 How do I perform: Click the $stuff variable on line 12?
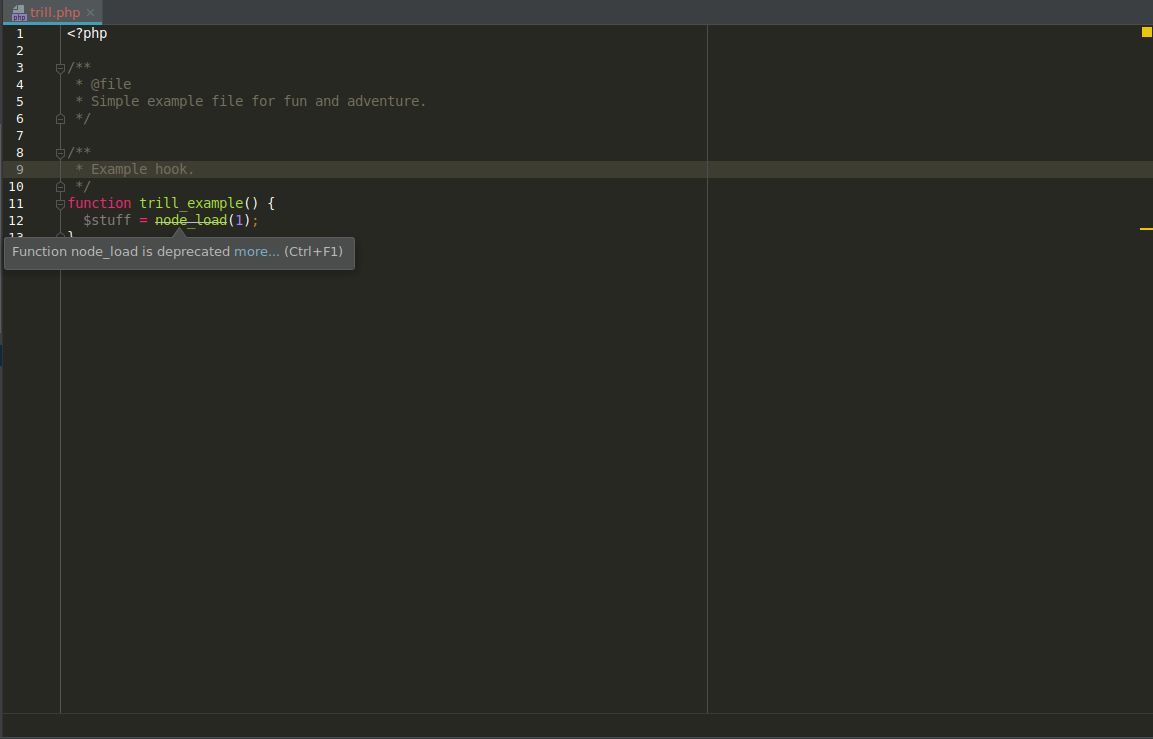coord(107,220)
